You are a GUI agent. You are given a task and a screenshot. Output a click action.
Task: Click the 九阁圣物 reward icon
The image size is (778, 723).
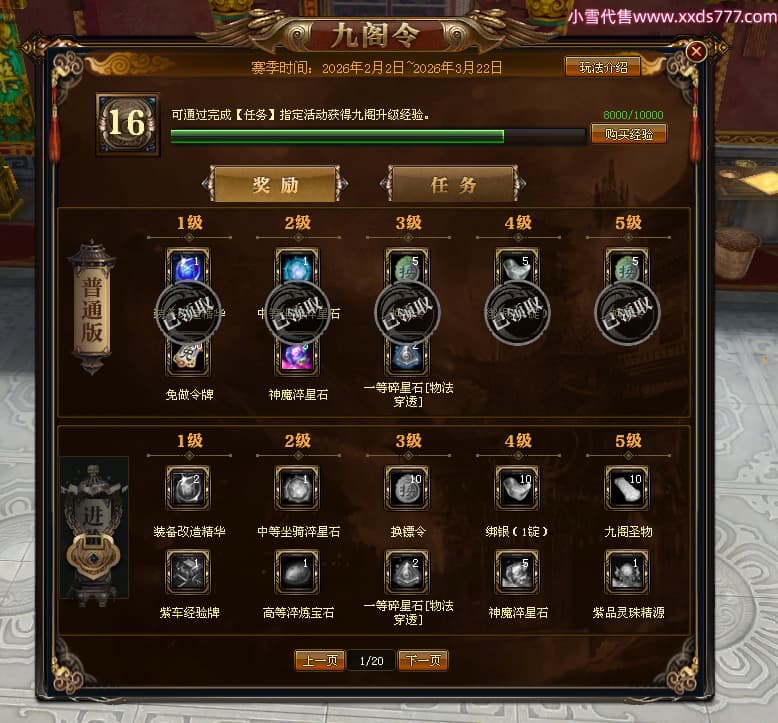click(627, 488)
